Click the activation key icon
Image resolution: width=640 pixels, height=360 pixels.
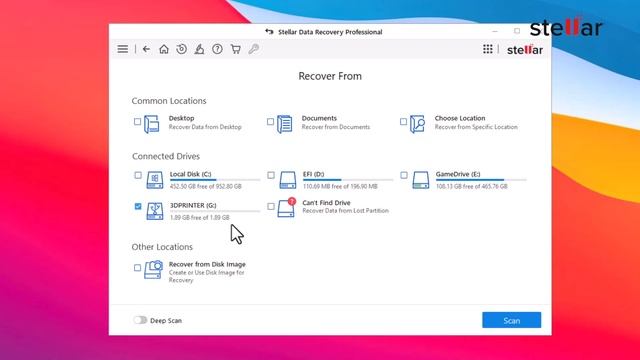coord(253,49)
